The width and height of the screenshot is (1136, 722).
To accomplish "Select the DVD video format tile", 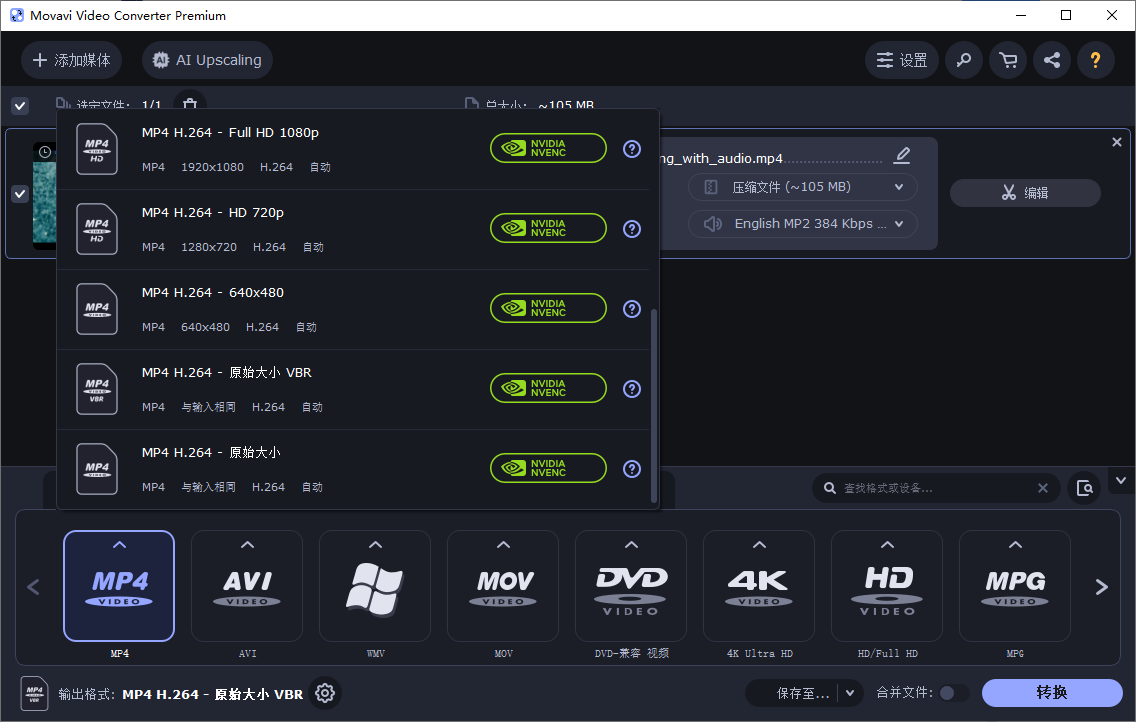I will pyautogui.click(x=631, y=586).
